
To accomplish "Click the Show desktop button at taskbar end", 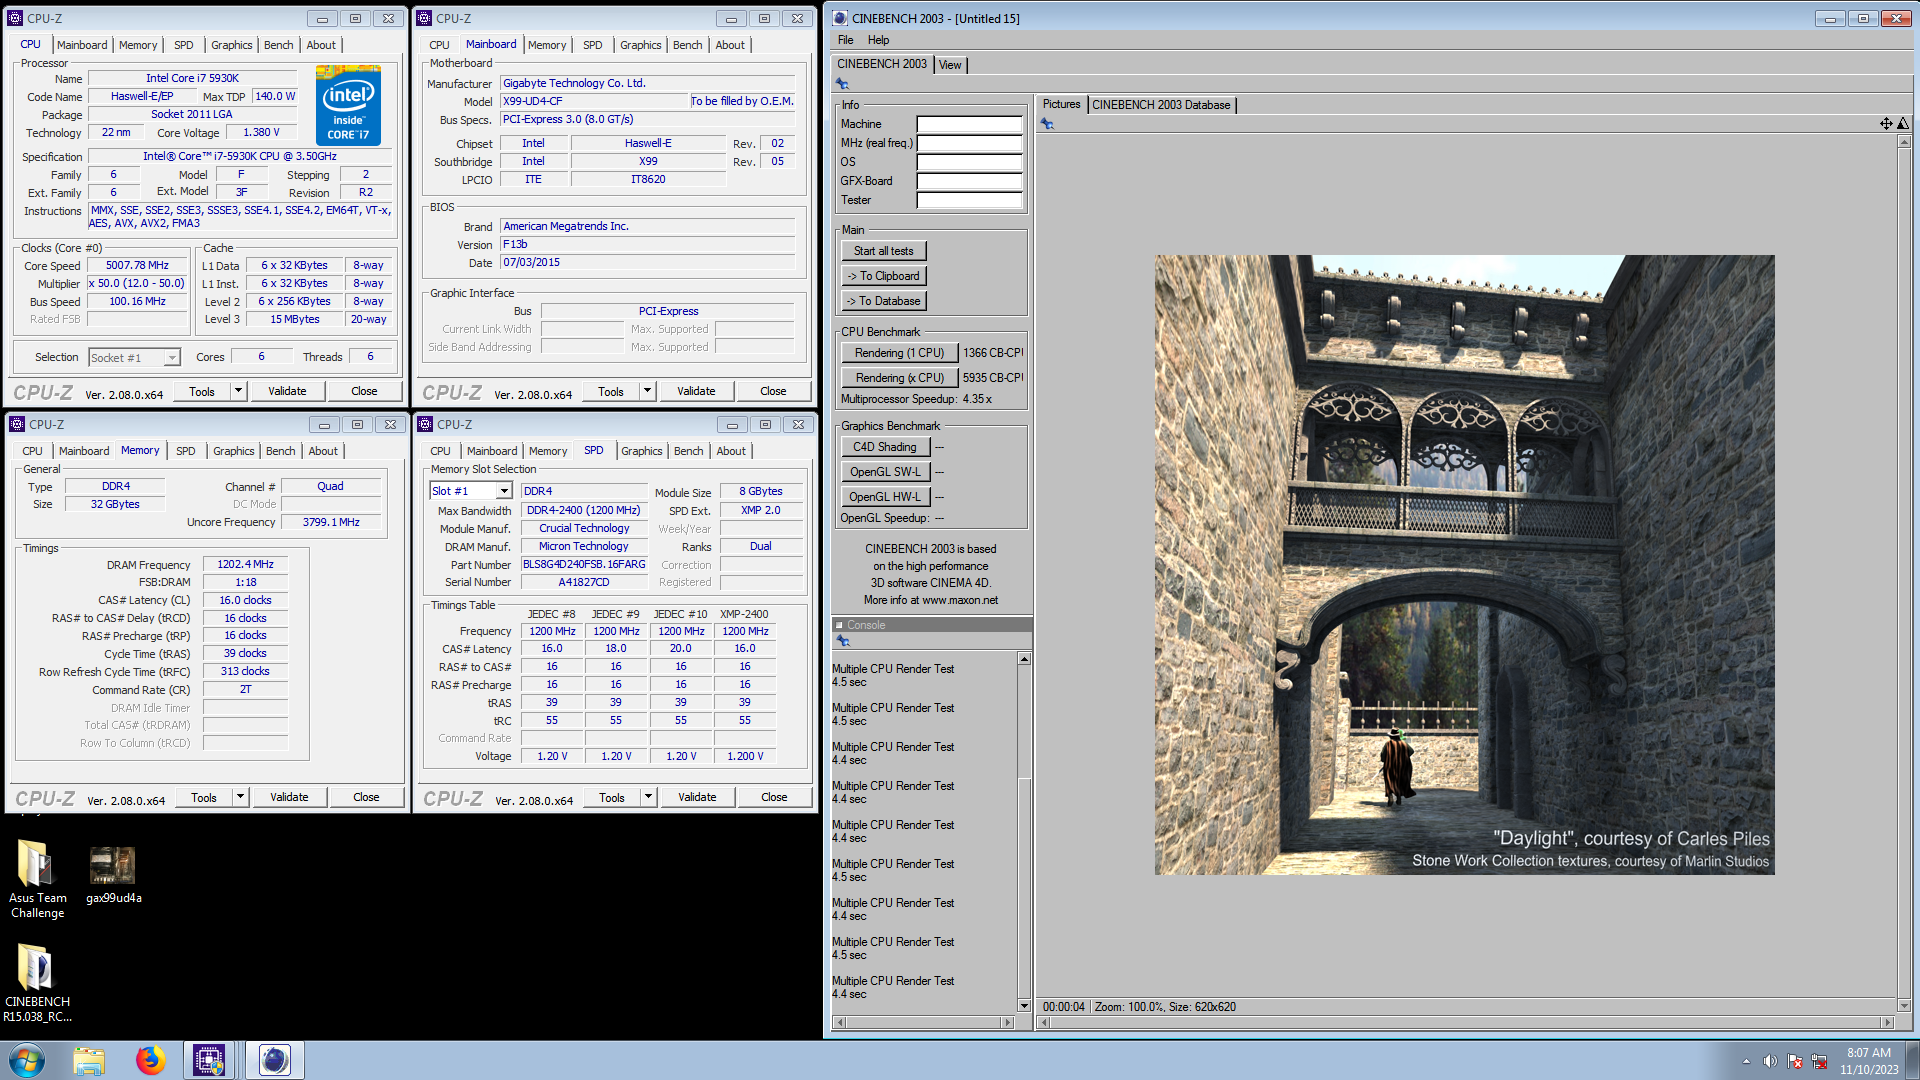I will 1913,1061.
